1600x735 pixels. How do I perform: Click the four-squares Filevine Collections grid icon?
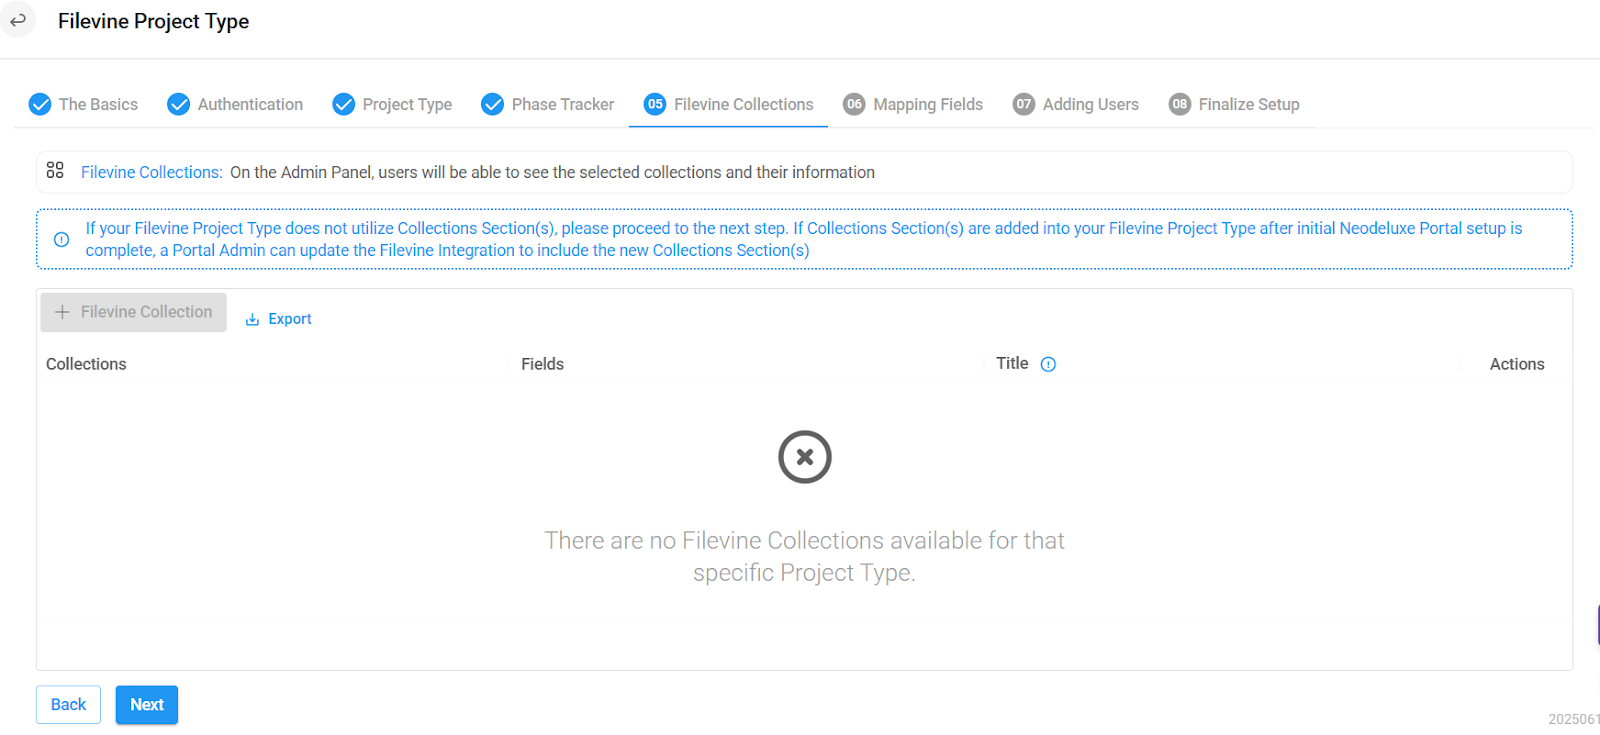pos(55,170)
